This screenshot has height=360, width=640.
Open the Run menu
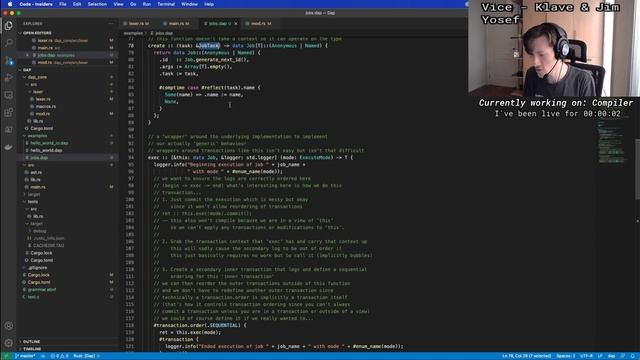[x=147, y=4]
